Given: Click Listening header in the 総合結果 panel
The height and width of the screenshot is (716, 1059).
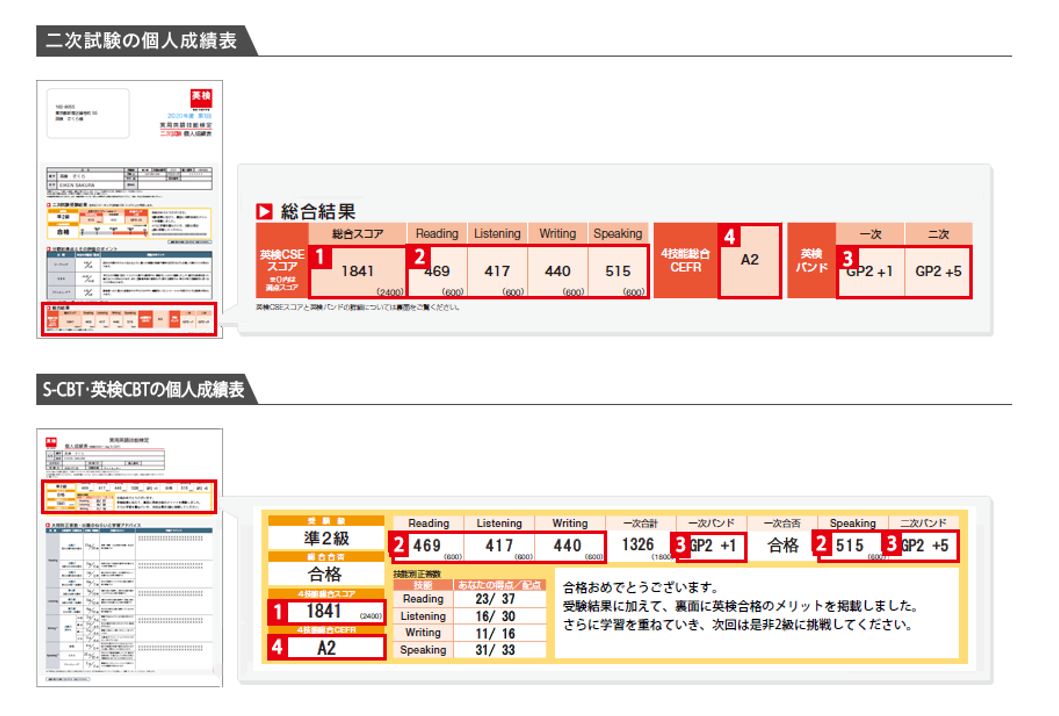Looking at the screenshot, I should [x=497, y=234].
